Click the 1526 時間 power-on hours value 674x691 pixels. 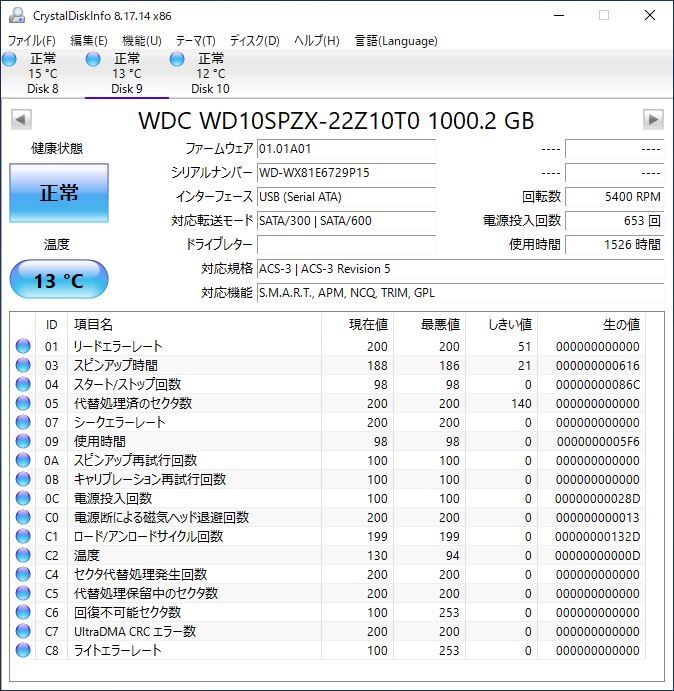point(614,245)
